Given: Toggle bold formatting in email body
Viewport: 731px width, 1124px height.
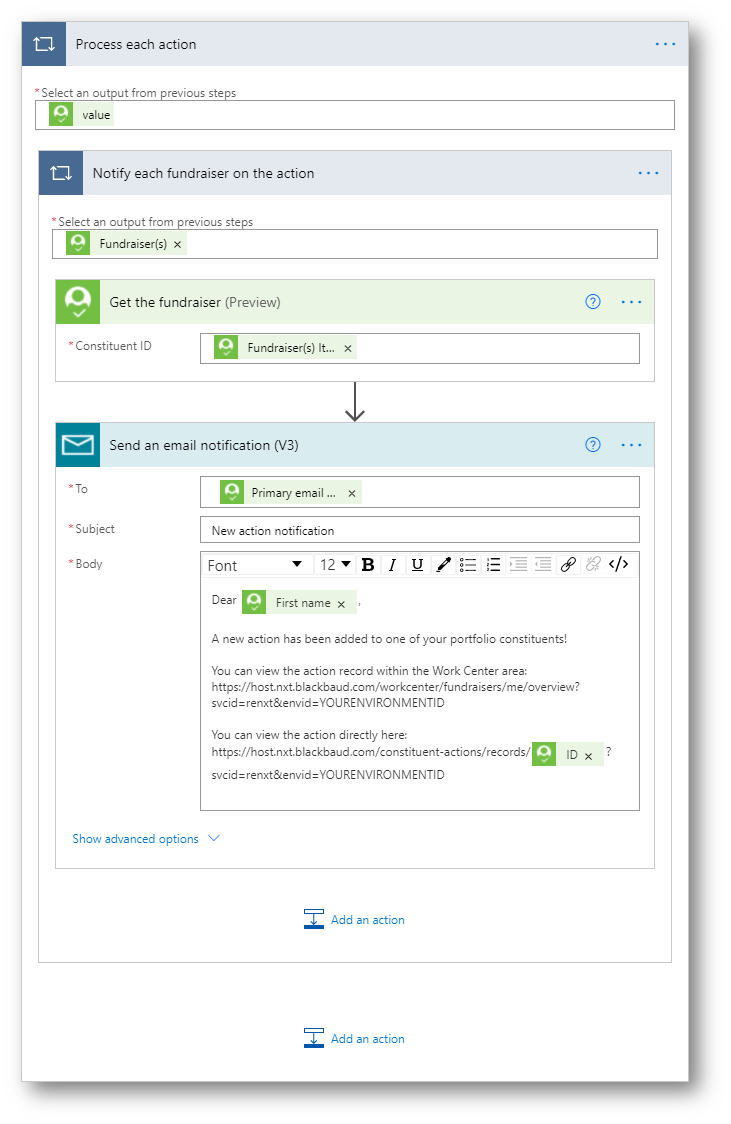Looking at the screenshot, I should (x=368, y=565).
